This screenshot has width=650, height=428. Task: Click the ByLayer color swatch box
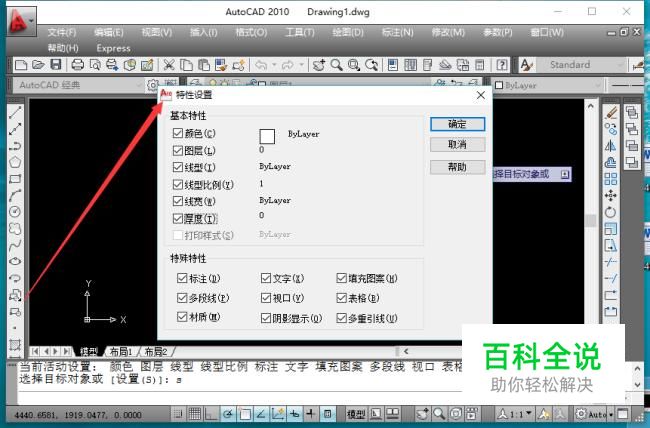(267, 136)
